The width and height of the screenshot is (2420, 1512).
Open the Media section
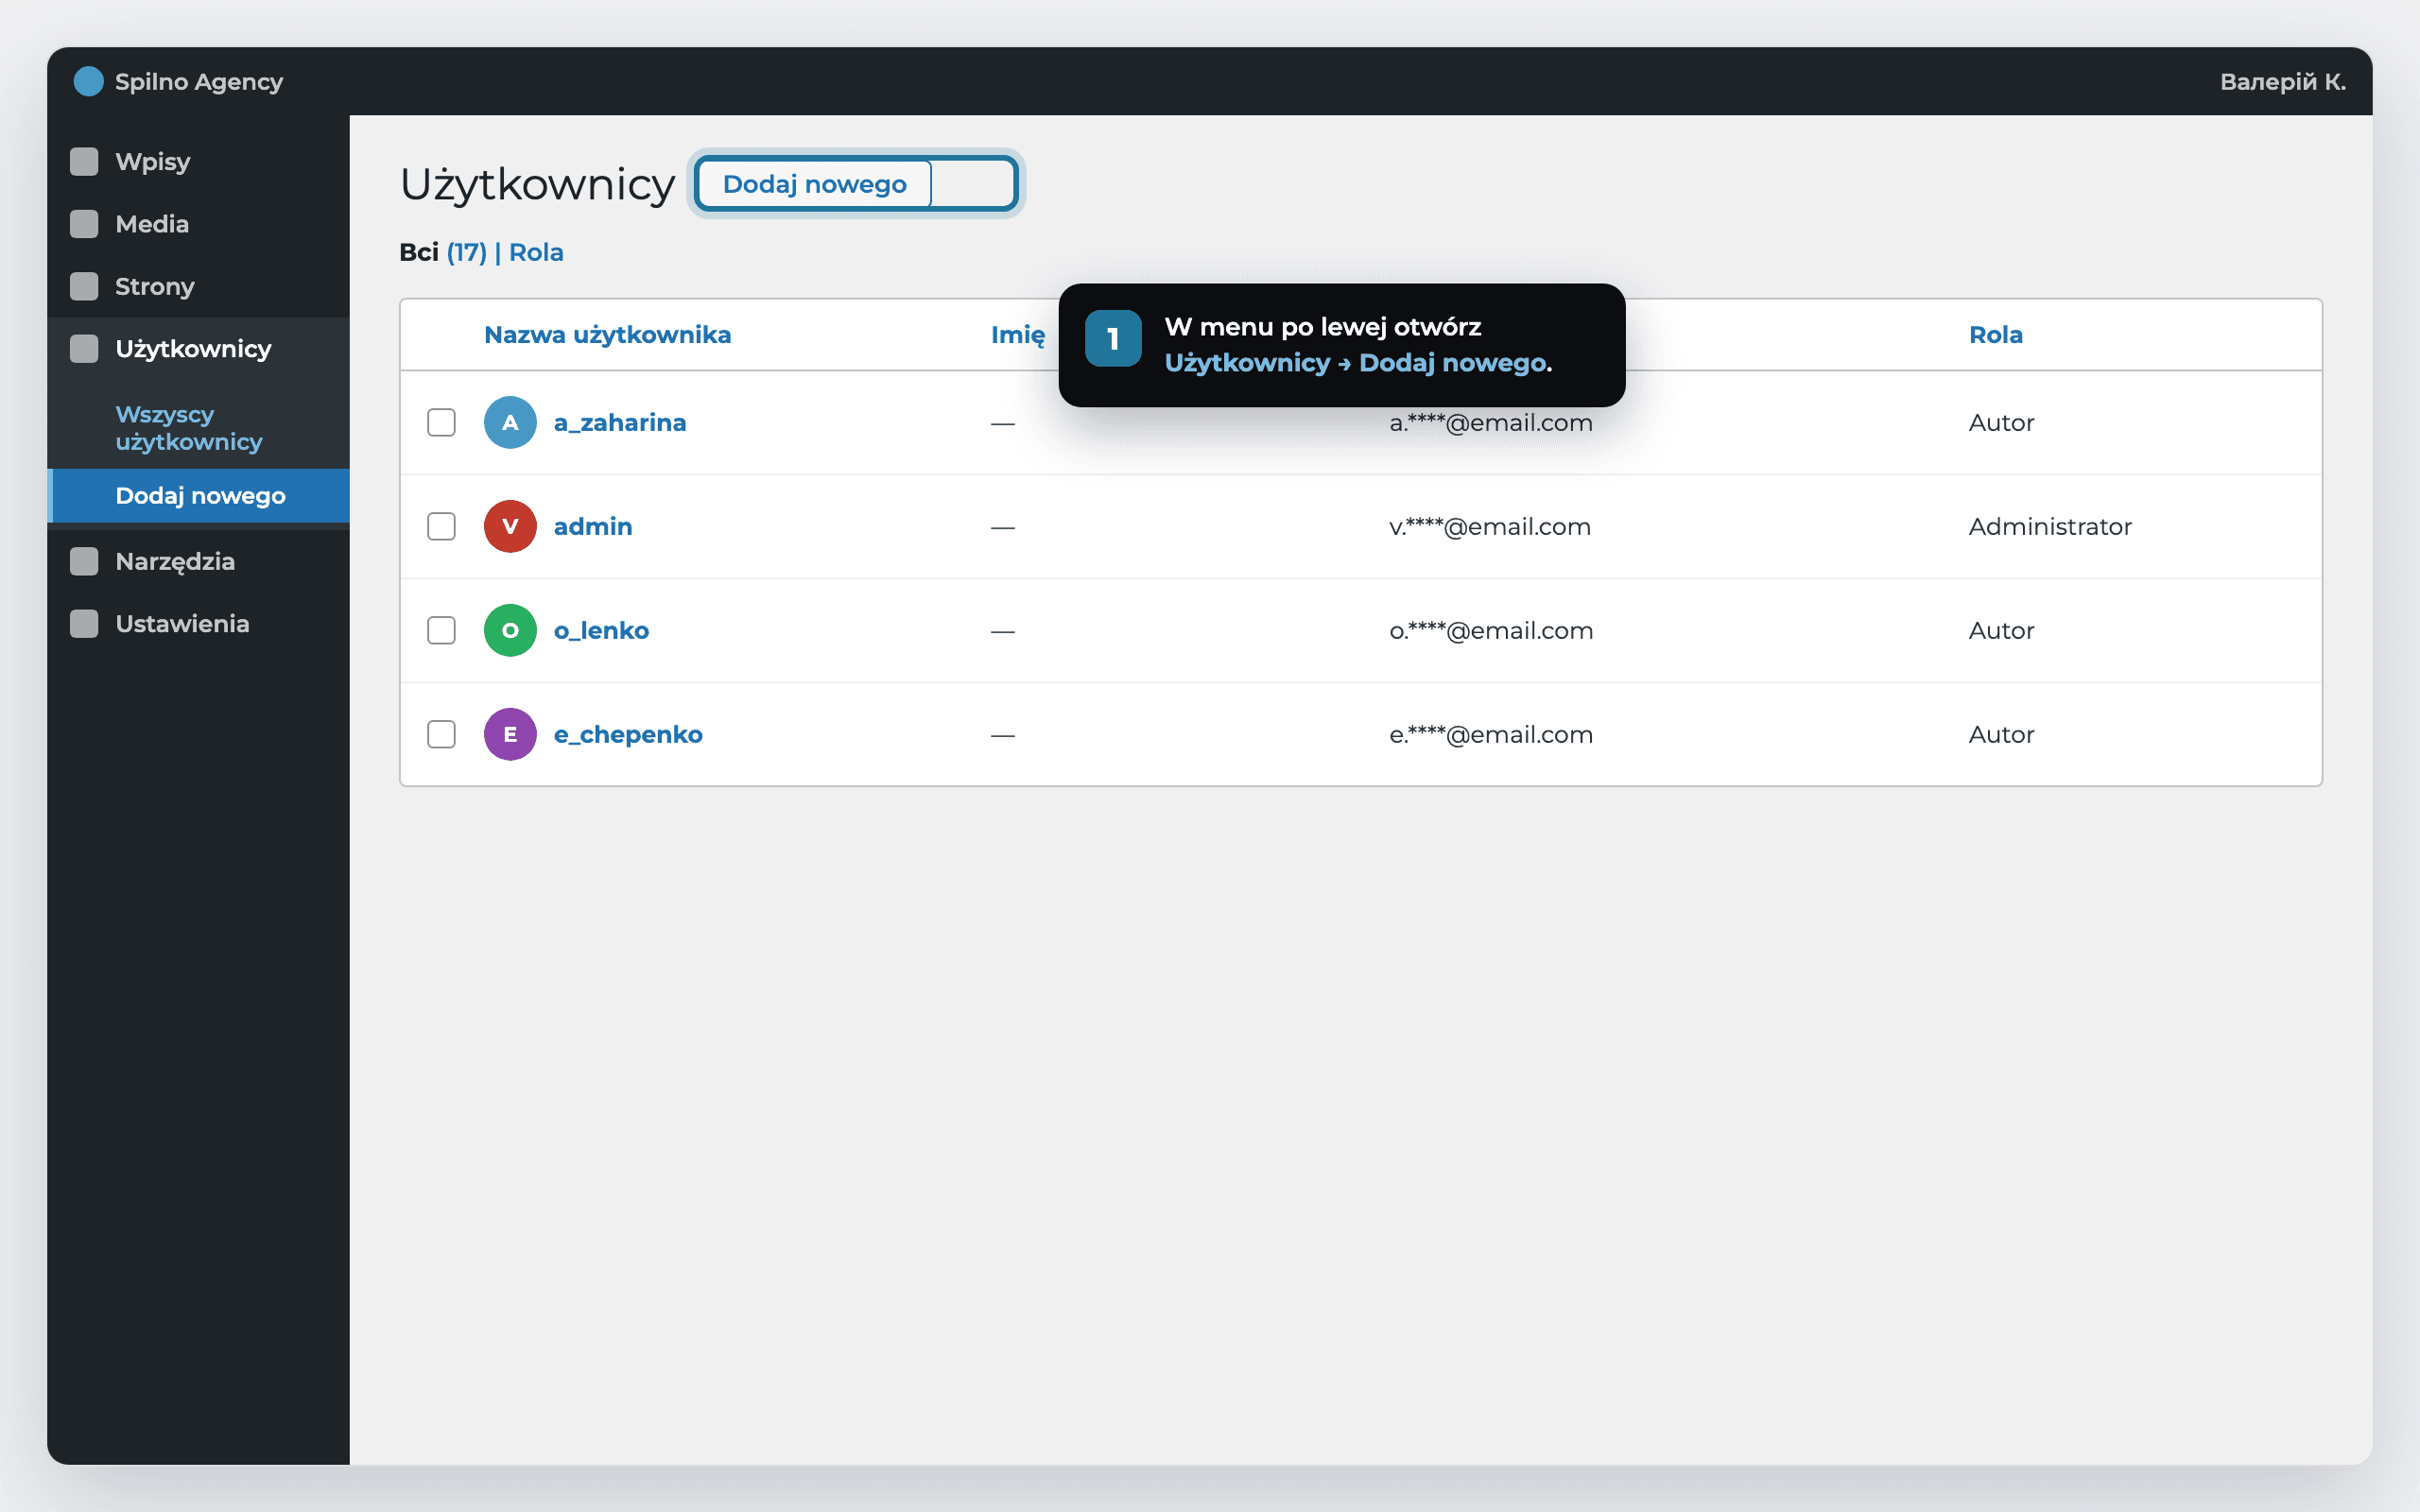(x=198, y=224)
